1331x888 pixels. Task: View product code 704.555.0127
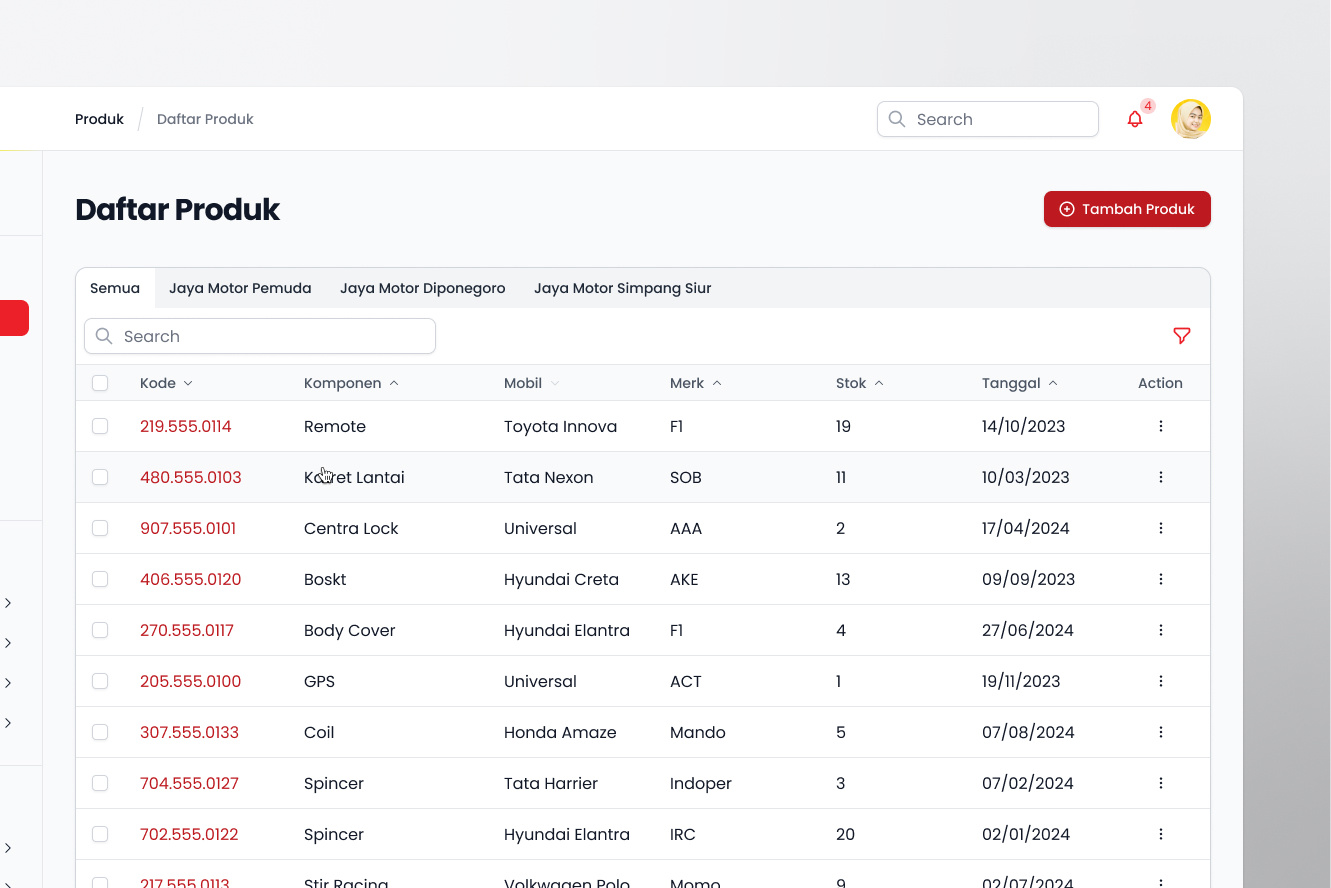[x=190, y=783]
